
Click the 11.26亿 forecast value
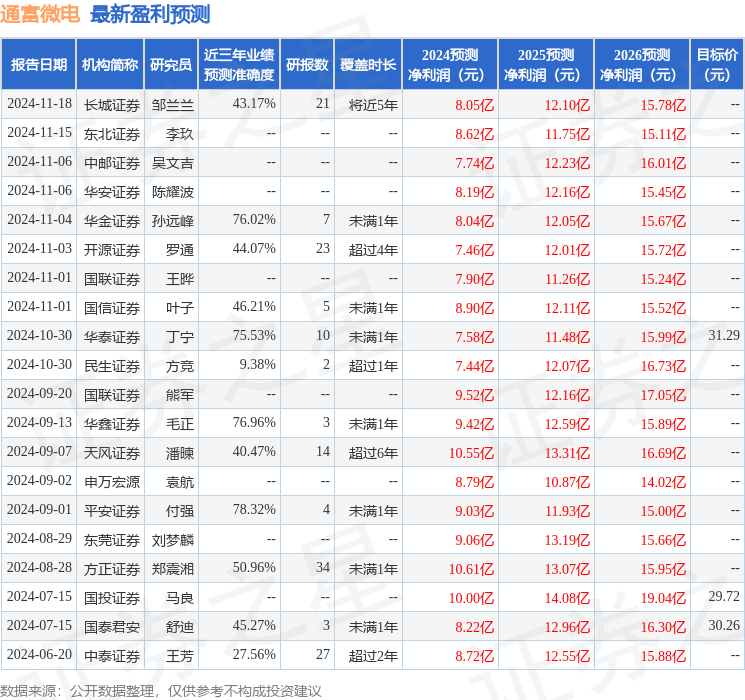coord(567,279)
